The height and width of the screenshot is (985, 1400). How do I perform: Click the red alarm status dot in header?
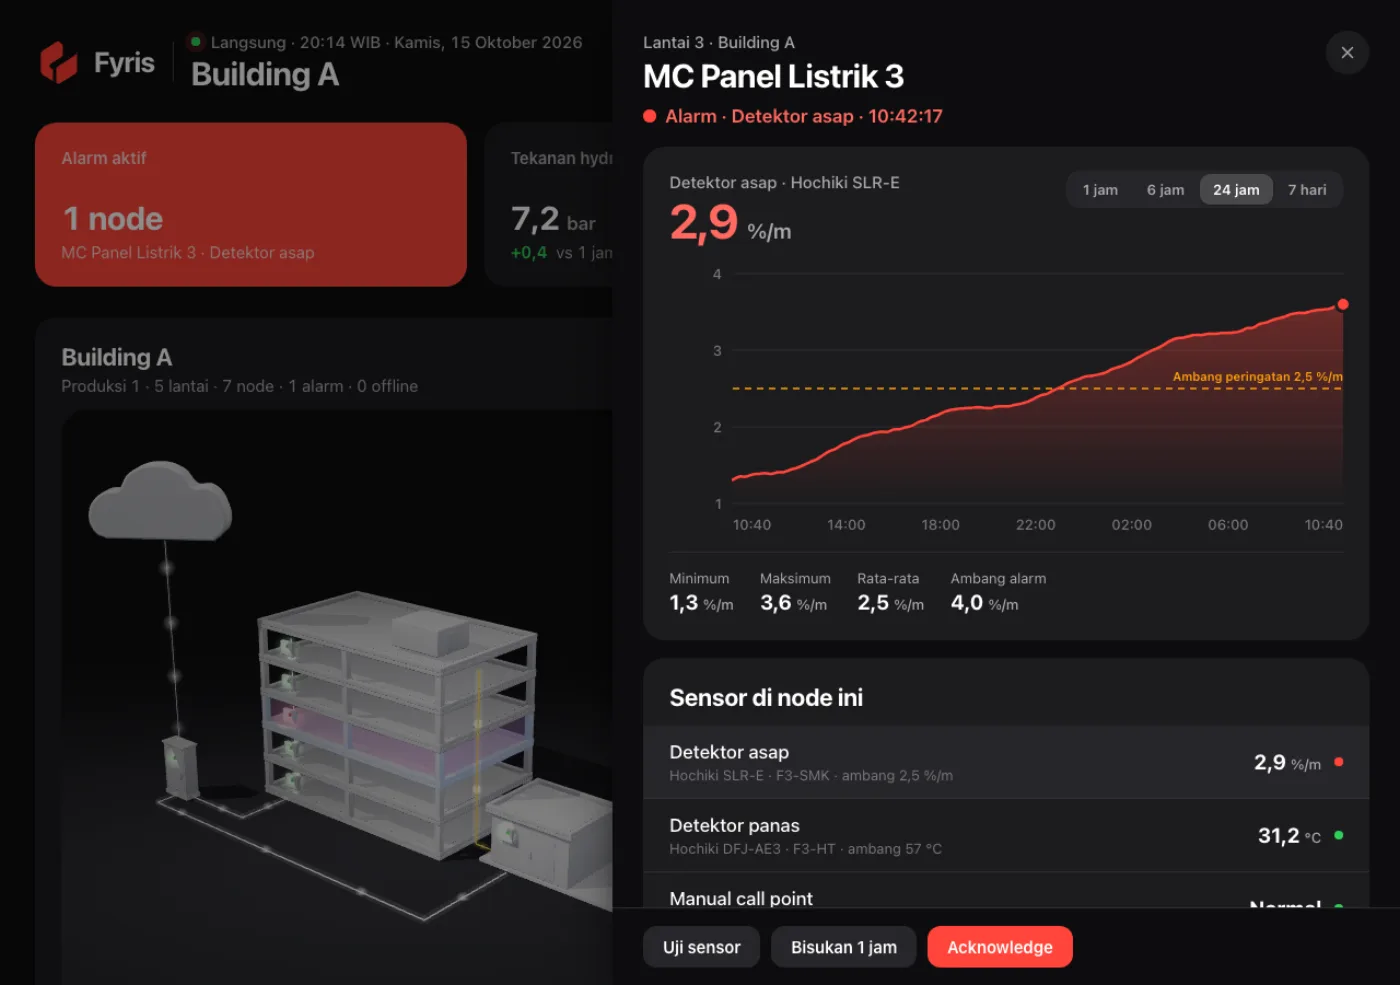pyautogui.click(x=650, y=116)
